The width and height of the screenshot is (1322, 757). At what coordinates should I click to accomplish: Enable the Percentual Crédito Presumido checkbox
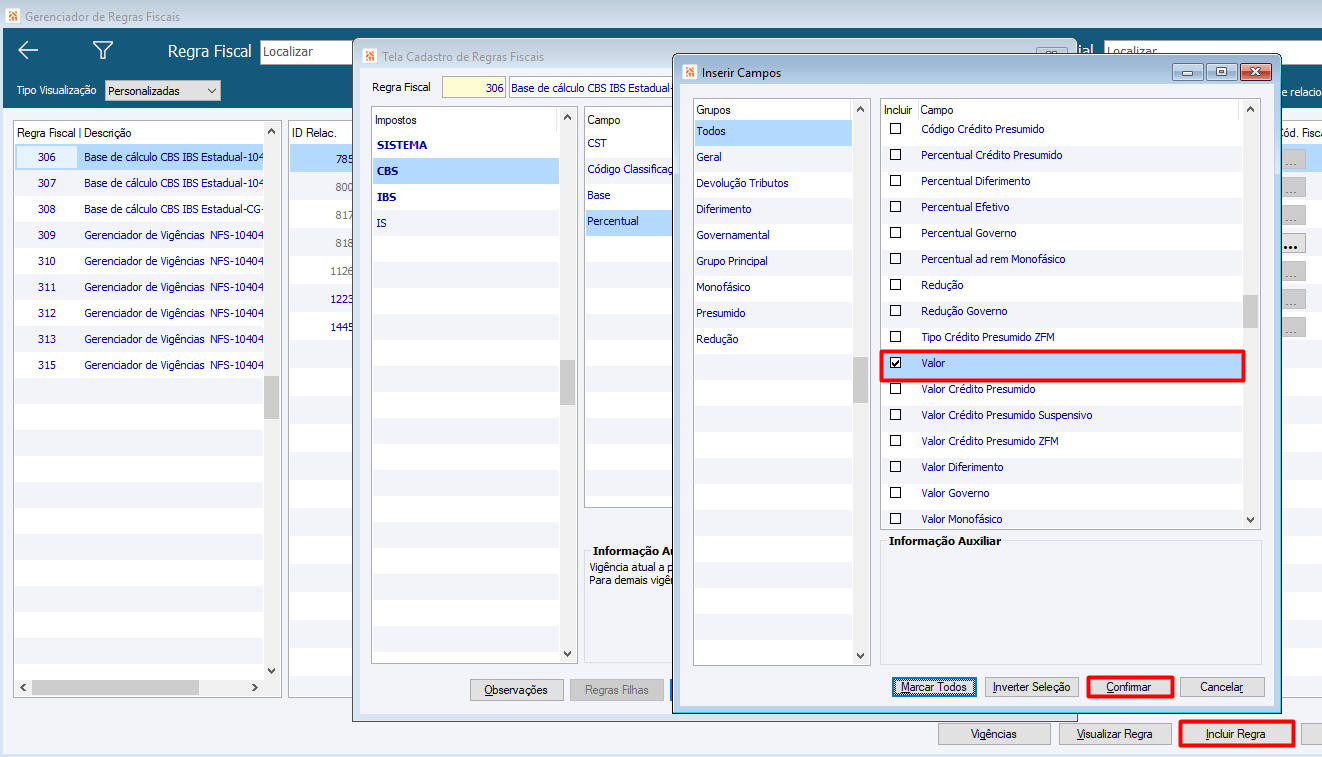coord(896,155)
